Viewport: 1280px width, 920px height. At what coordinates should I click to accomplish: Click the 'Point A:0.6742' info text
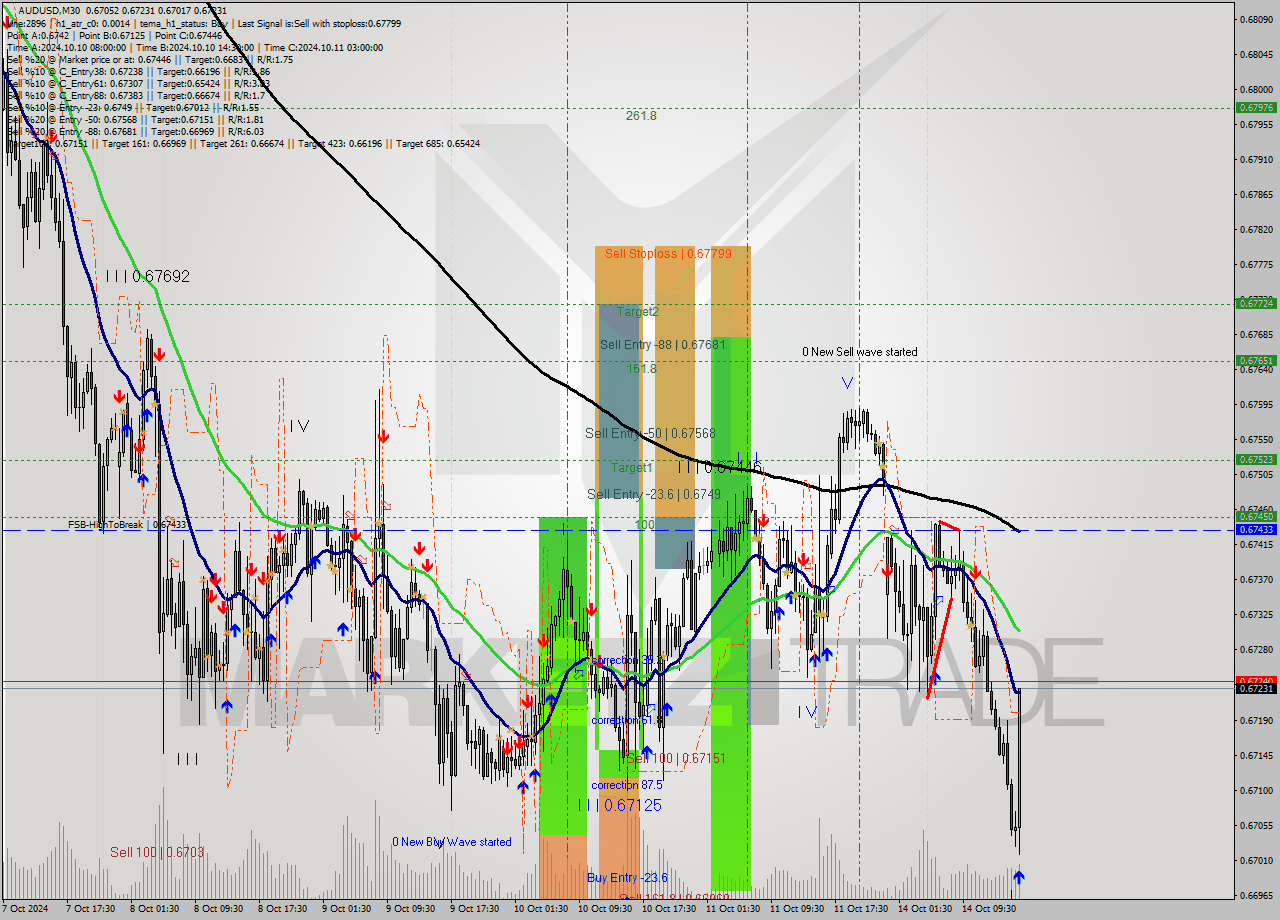click(x=36, y=35)
